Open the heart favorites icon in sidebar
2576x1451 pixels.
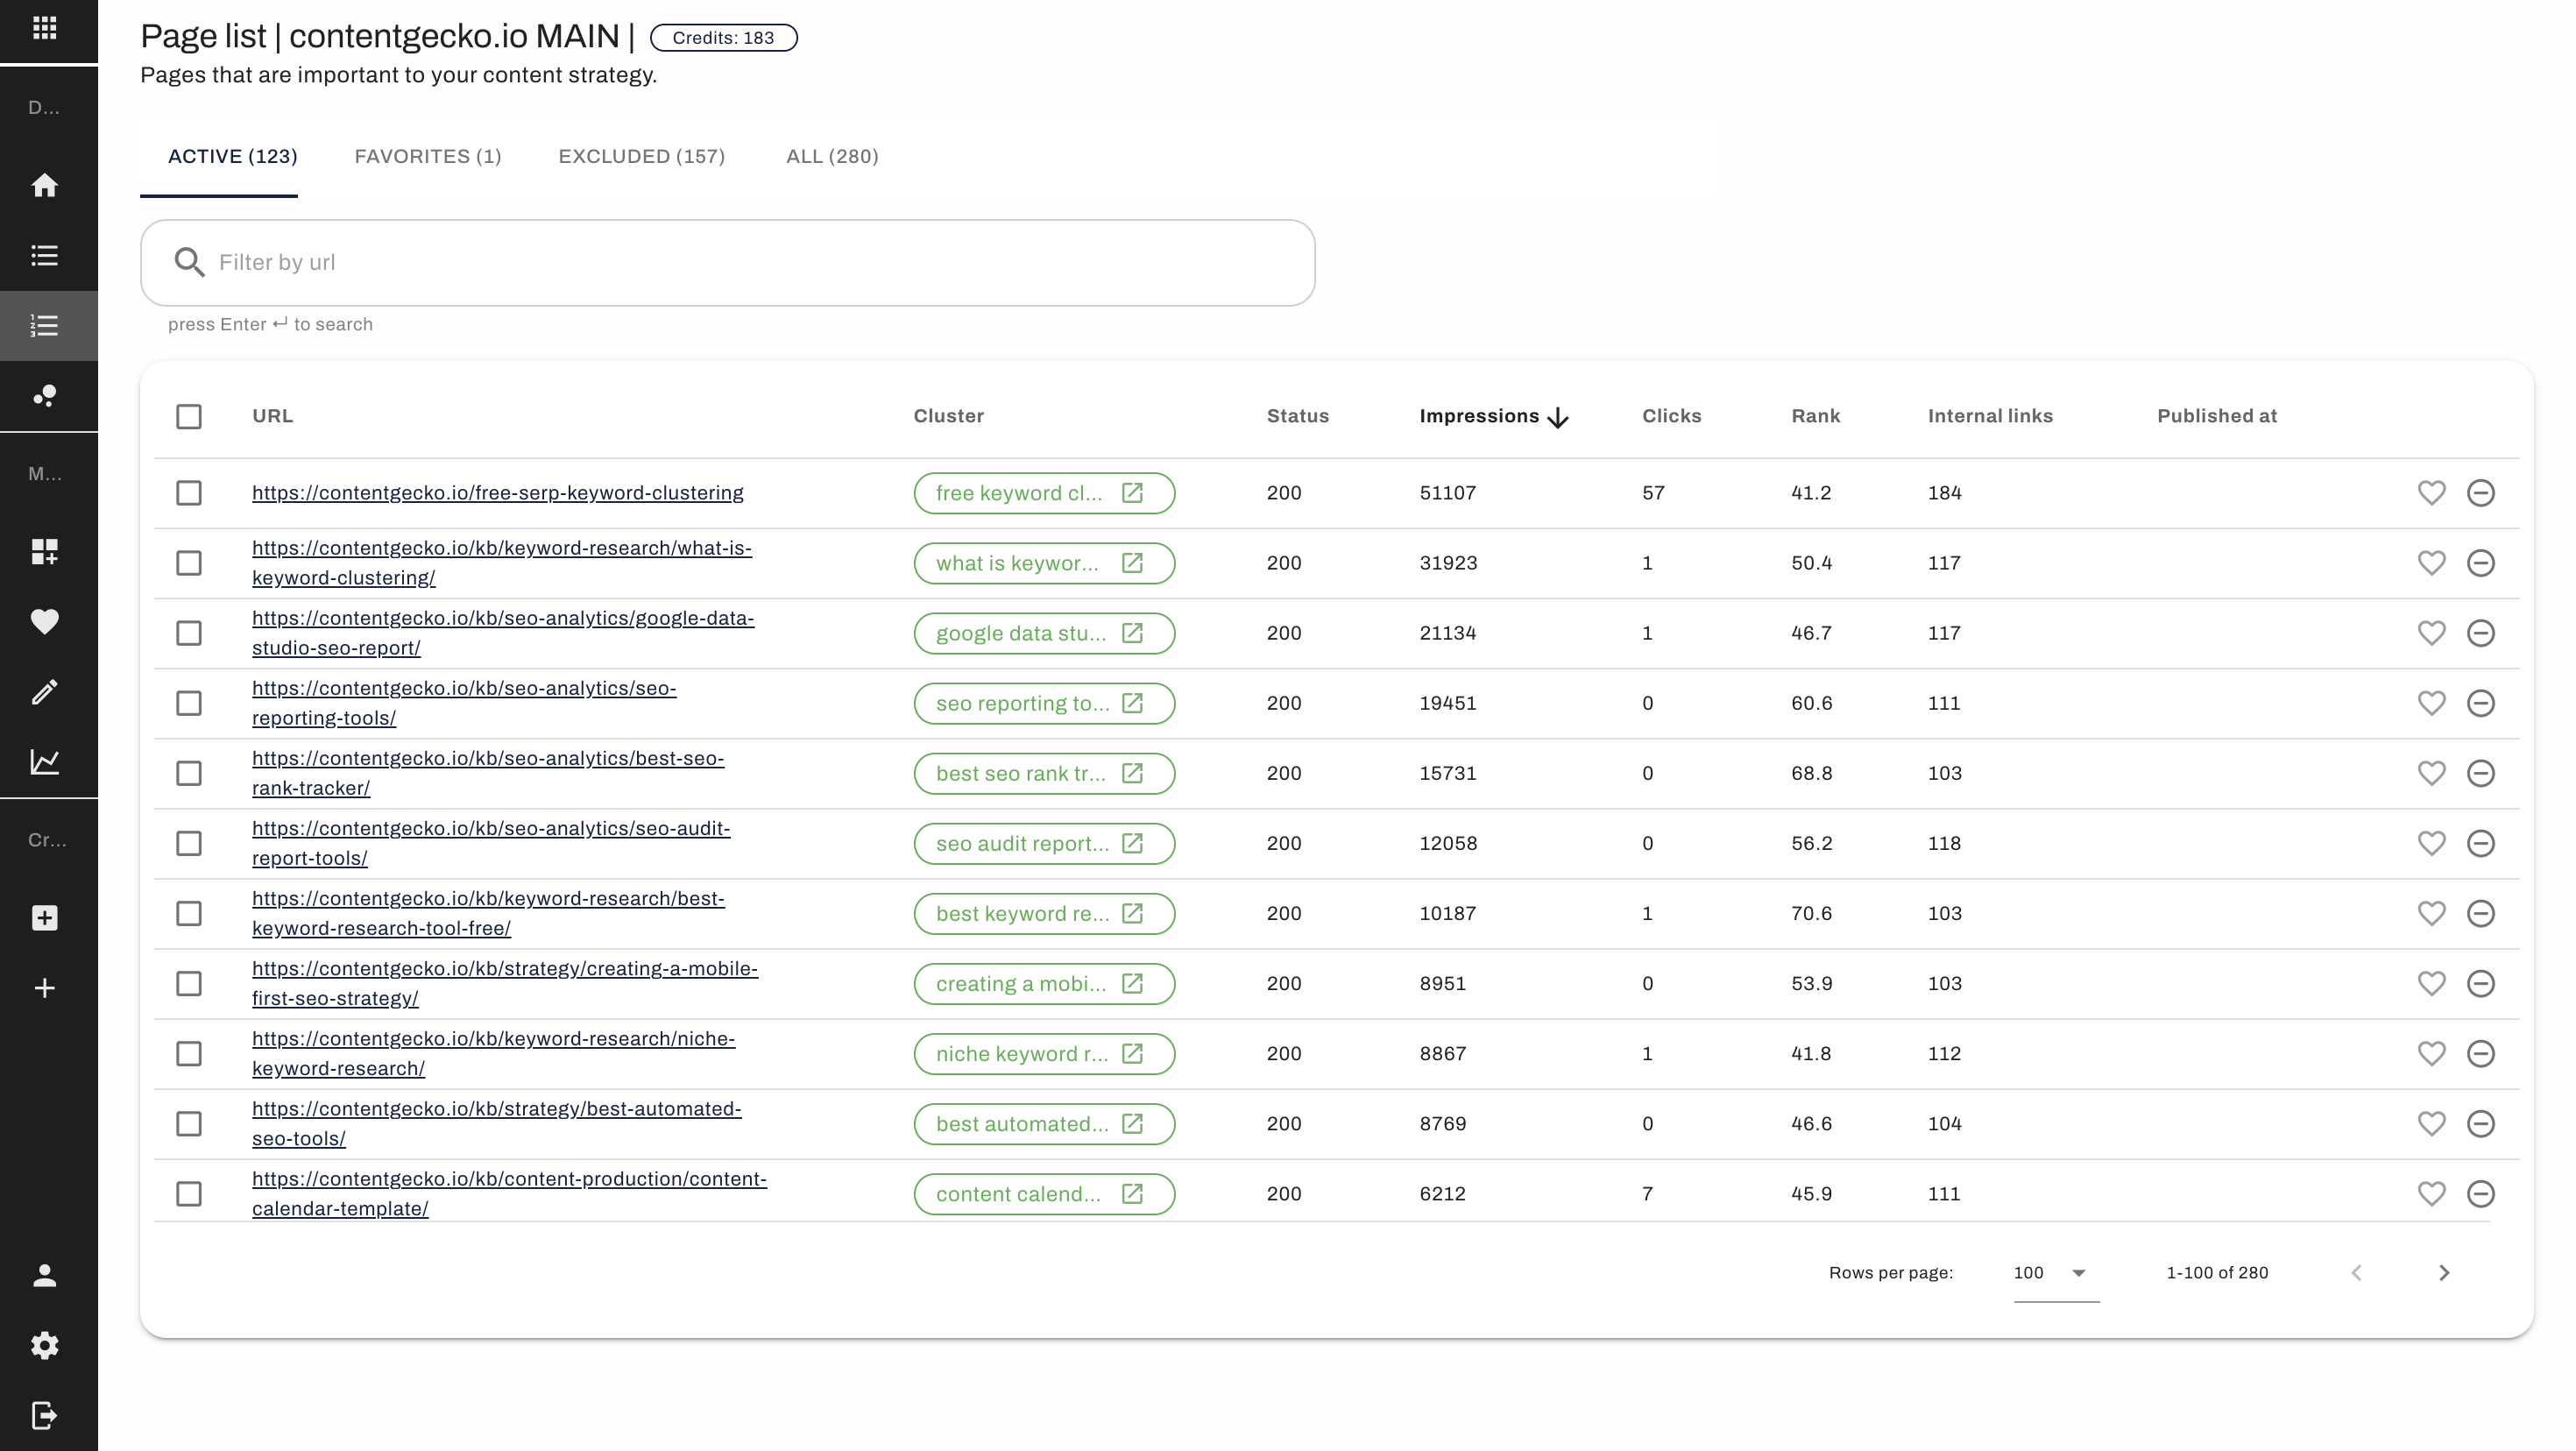coord(44,621)
